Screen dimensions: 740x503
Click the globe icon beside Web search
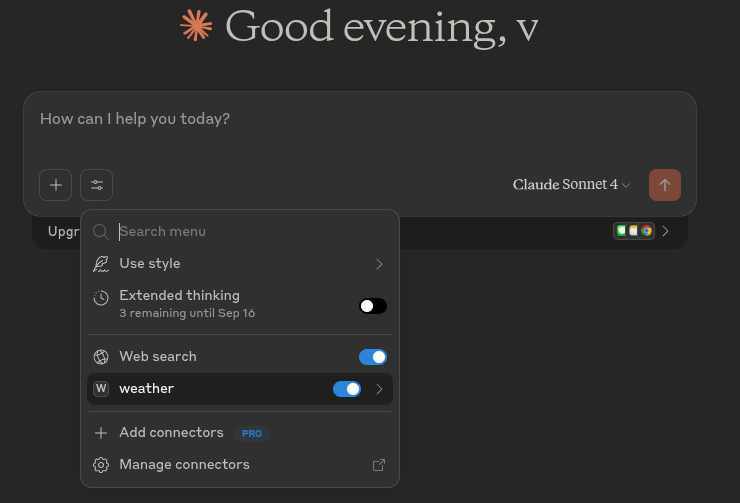101,357
